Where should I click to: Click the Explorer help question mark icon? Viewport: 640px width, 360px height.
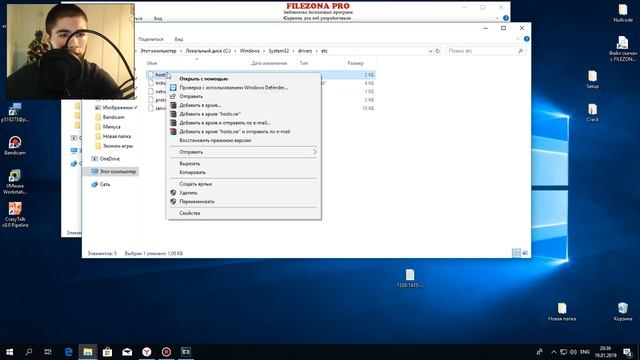pyautogui.click(x=527, y=39)
